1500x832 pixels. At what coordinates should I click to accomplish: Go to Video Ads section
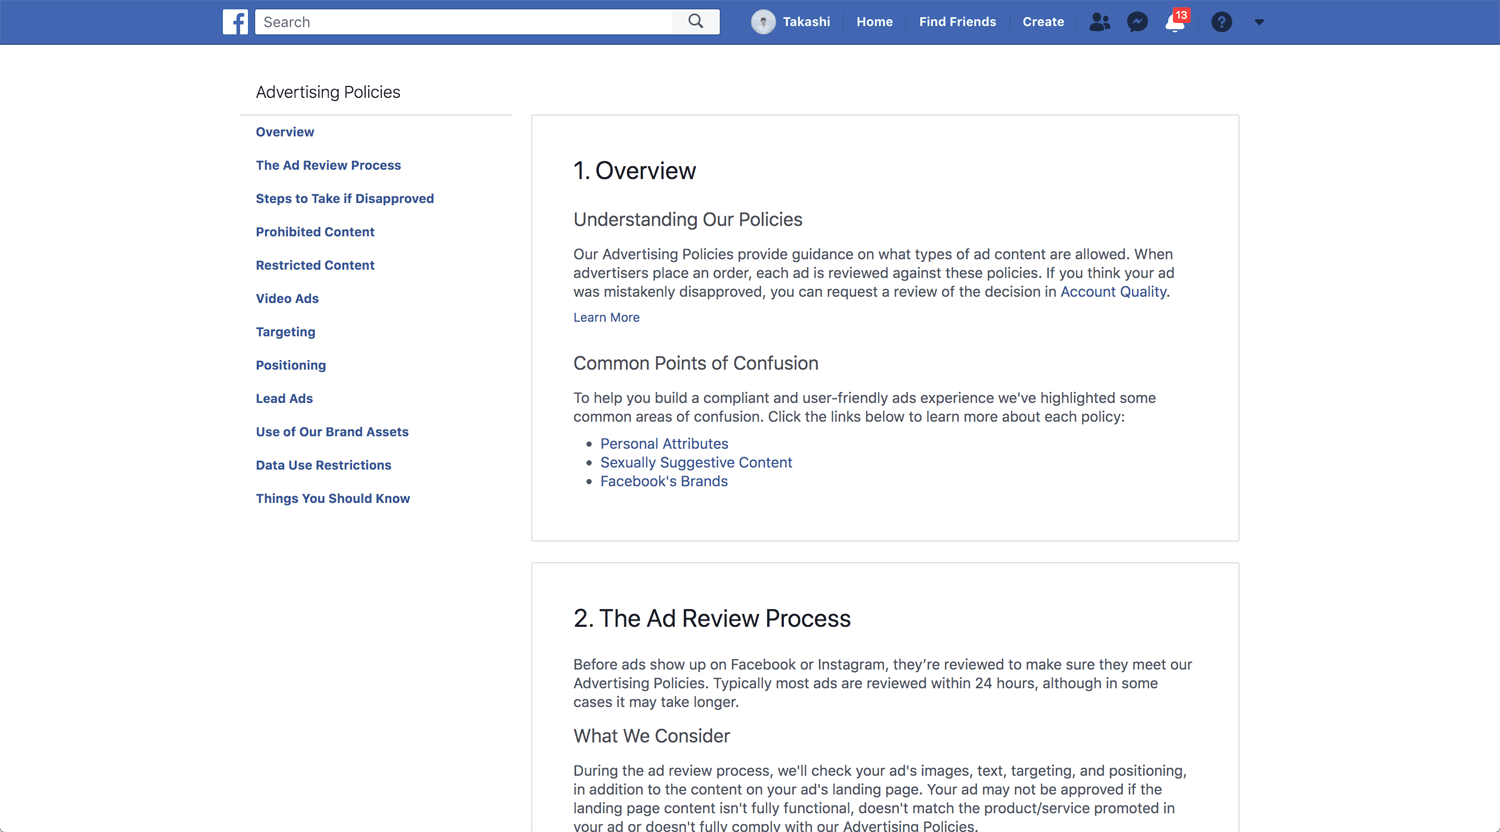287,298
